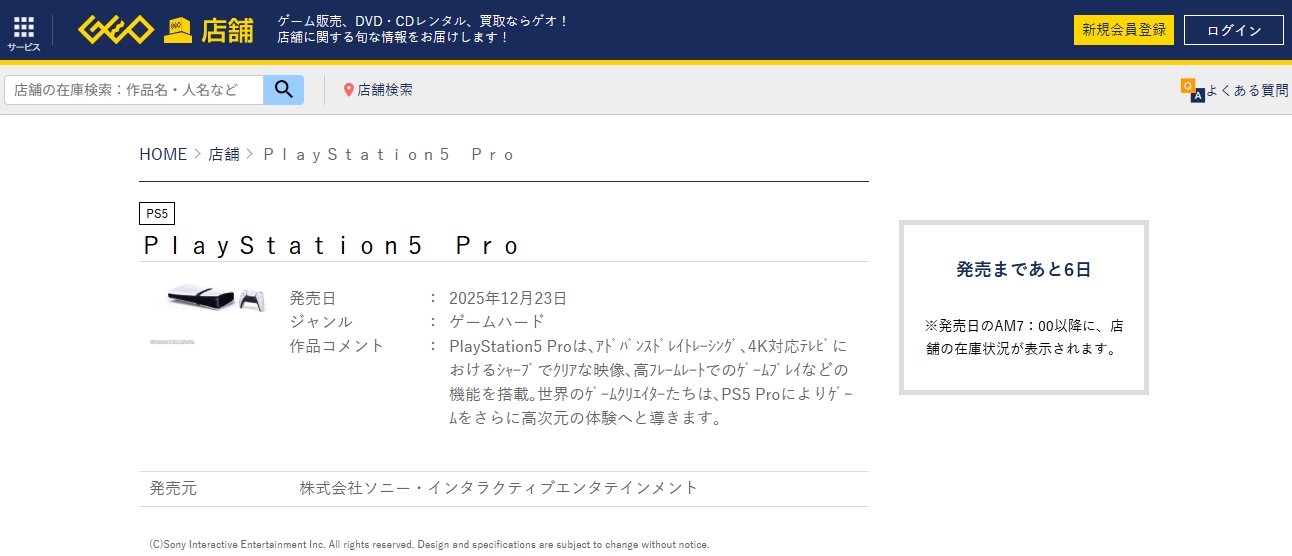Click the Q&A icon beside よくある質問
This screenshot has height=556, width=1292.
1191,90
